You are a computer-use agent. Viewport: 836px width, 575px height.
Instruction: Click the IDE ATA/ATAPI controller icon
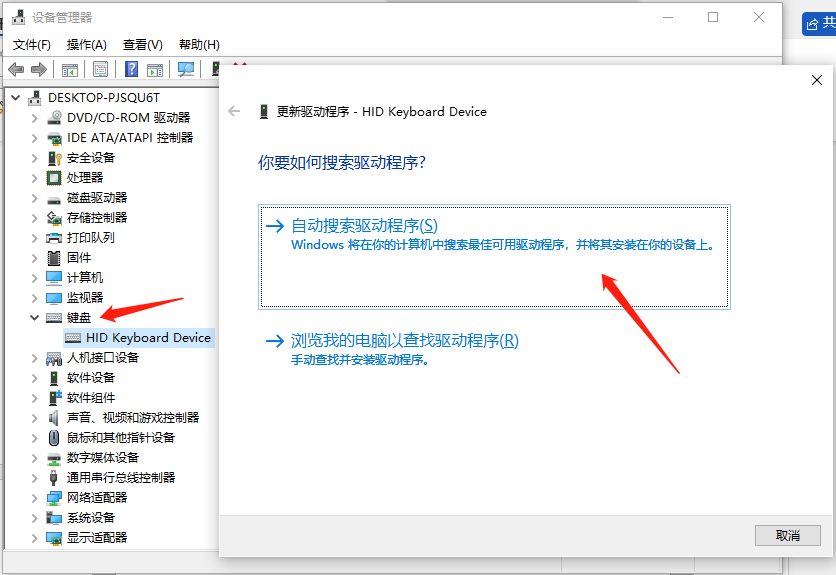tap(54, 138)
